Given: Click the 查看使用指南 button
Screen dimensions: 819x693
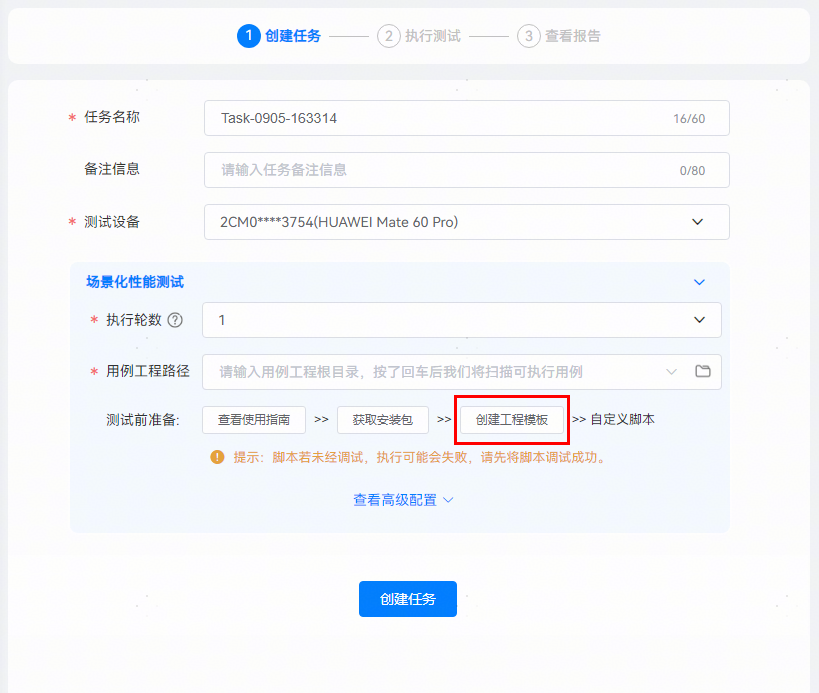Looking at the screenshot, I should click(254, 420).
